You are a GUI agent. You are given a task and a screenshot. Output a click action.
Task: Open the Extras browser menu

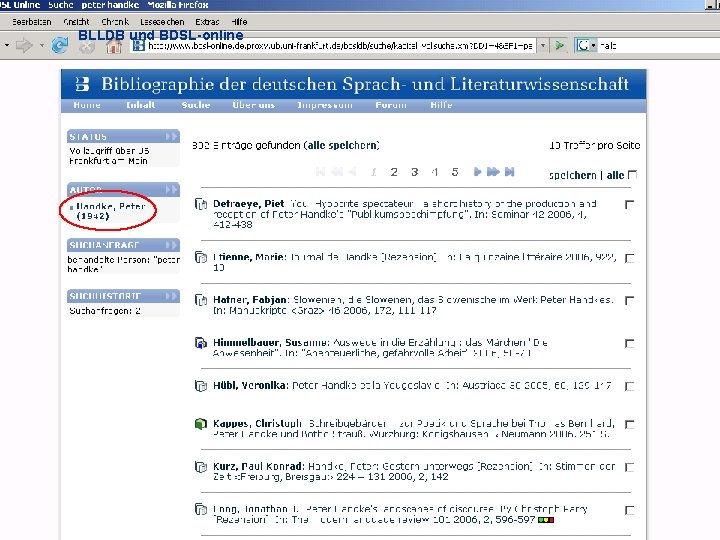pos(207,22)
